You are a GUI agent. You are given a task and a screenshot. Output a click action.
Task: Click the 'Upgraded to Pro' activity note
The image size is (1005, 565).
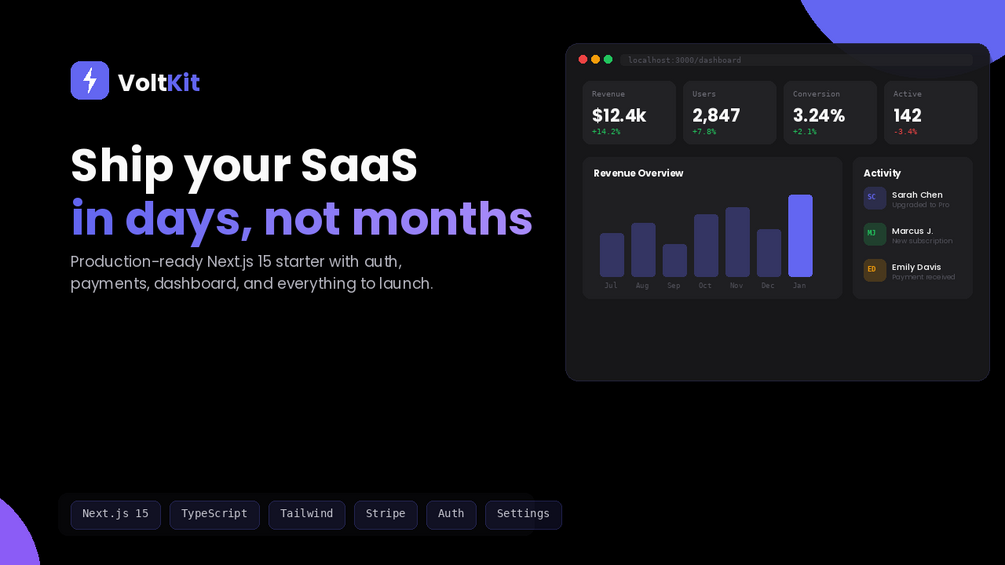coord(920,205)
